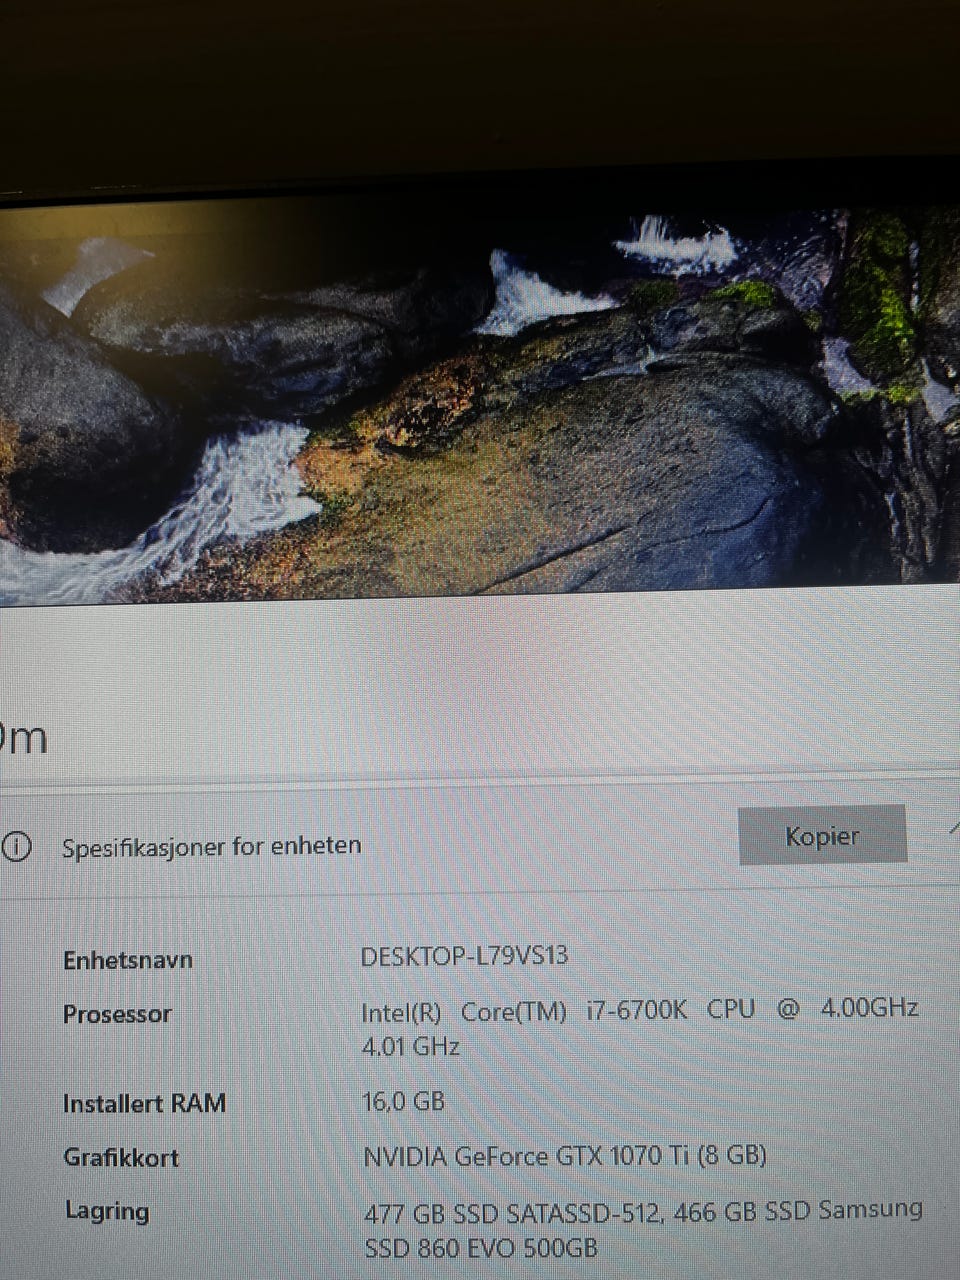Click the Kopier button
This screenshot has width=960, height=1280.
pyautogui.click(x=822, y=835)
